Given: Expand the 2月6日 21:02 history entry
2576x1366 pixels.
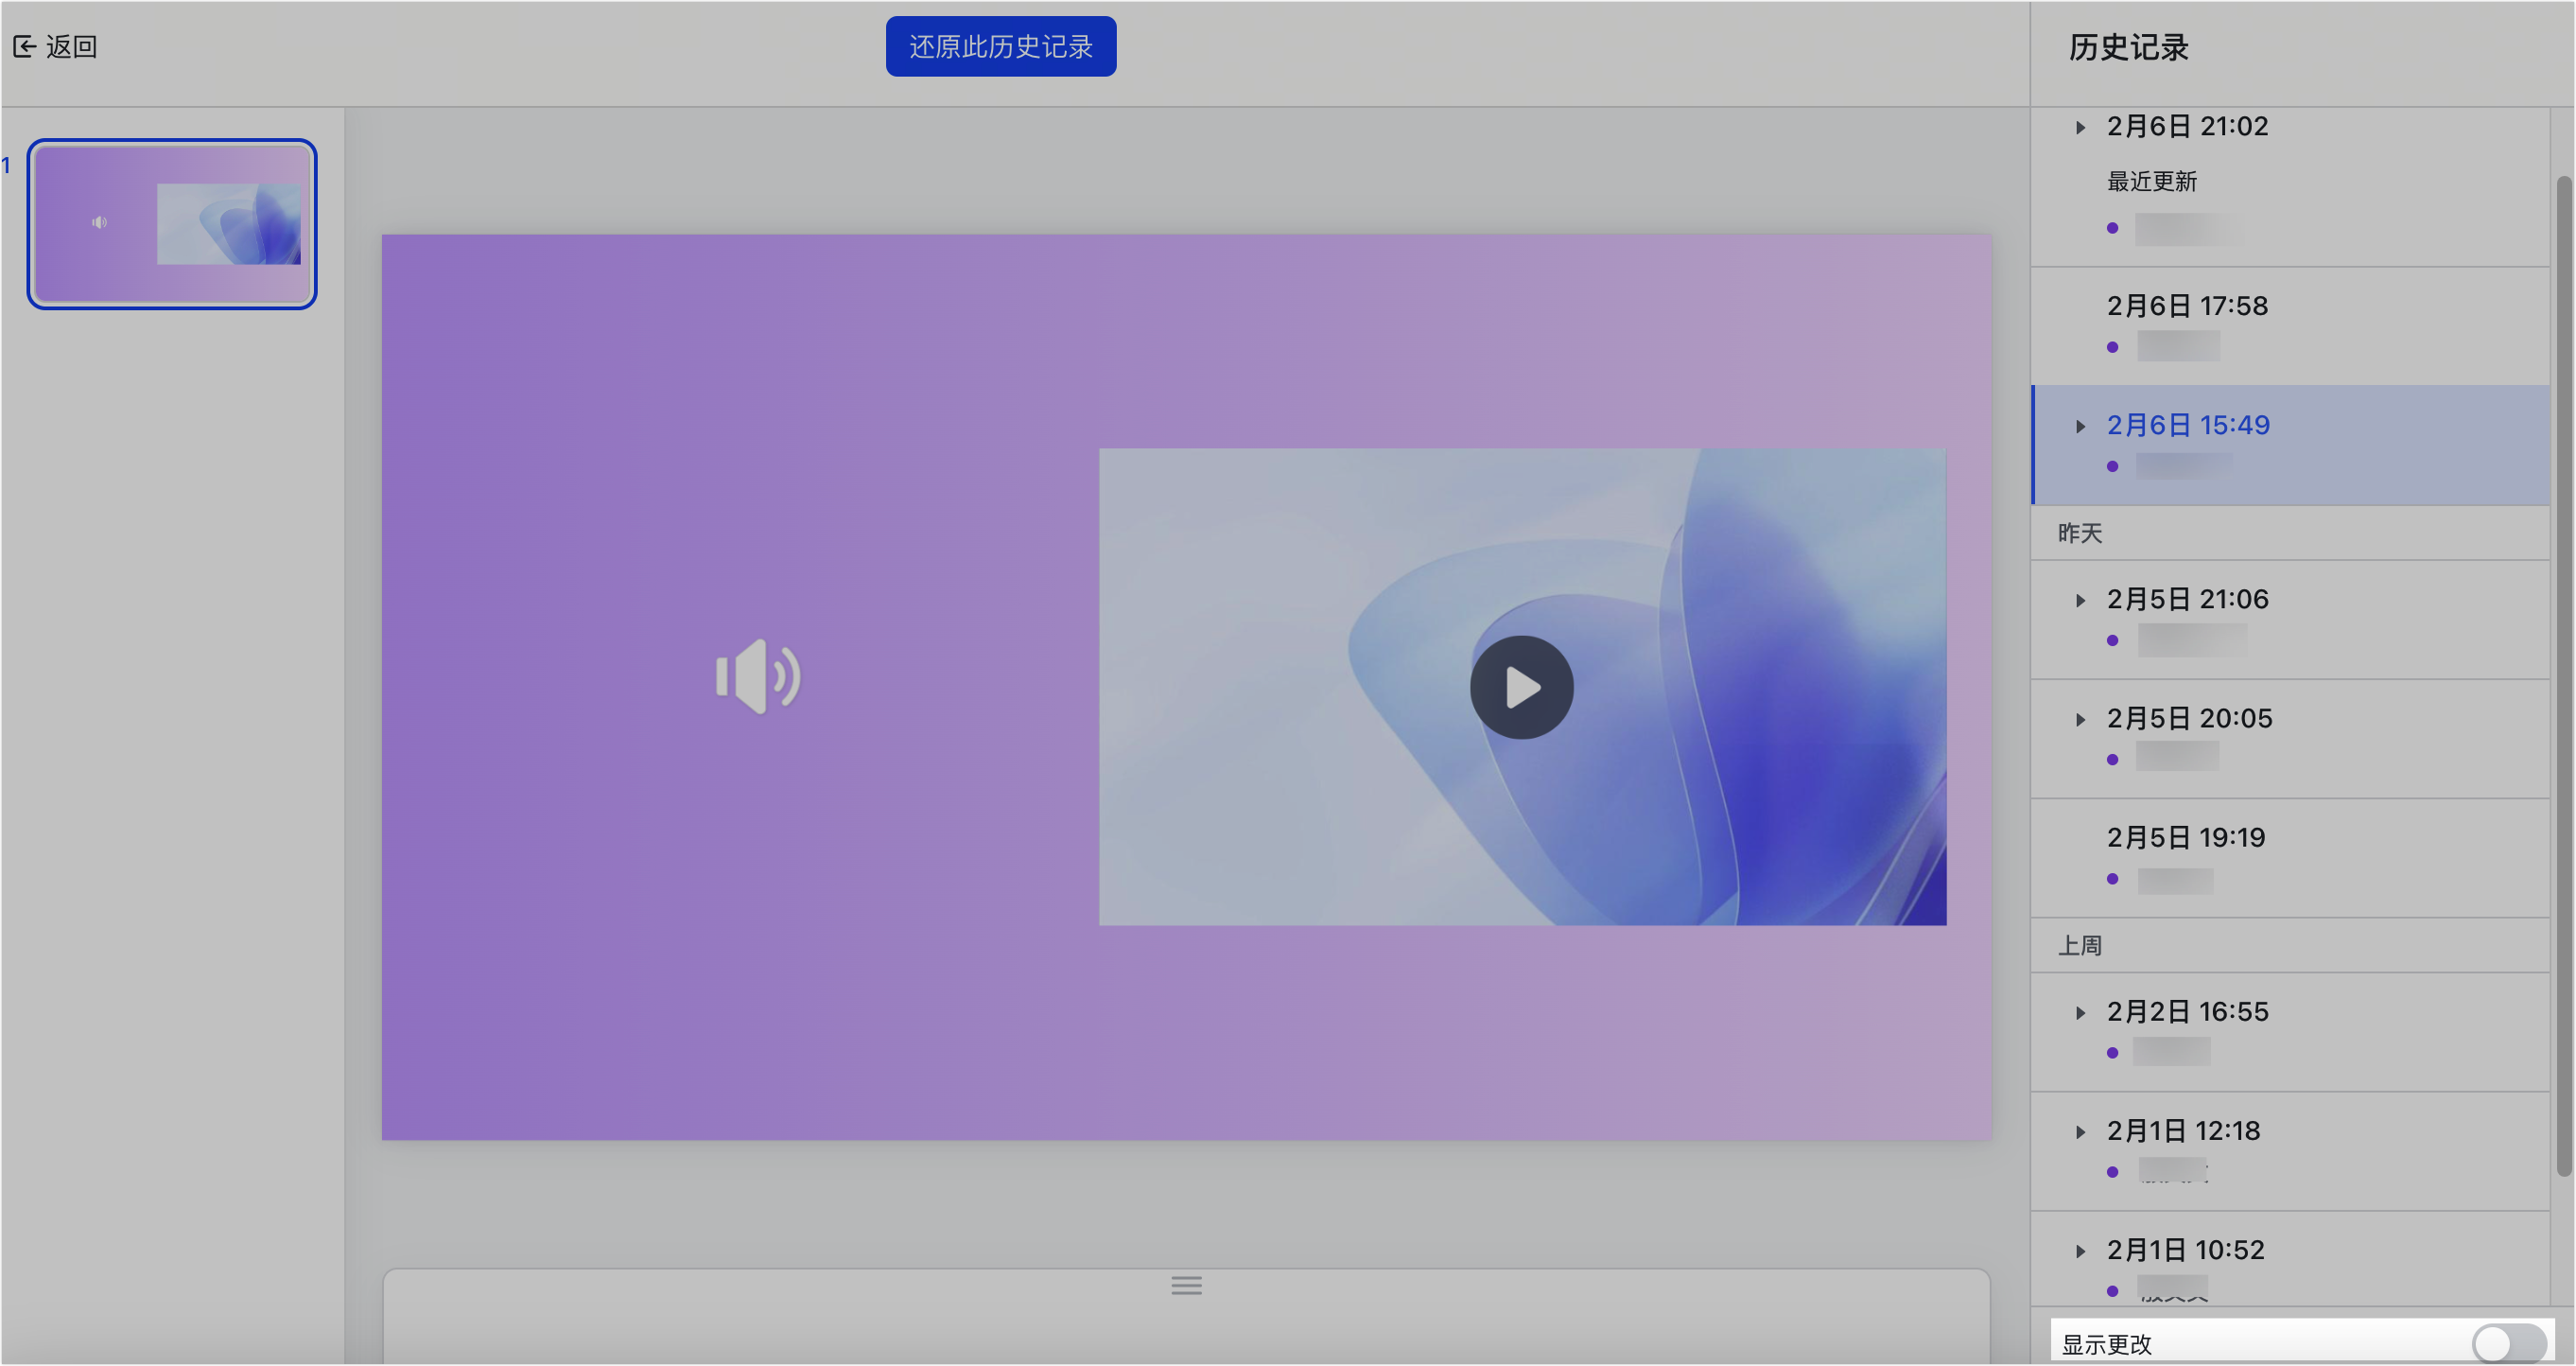Looking at the screenshot, I should point(2081,127).
